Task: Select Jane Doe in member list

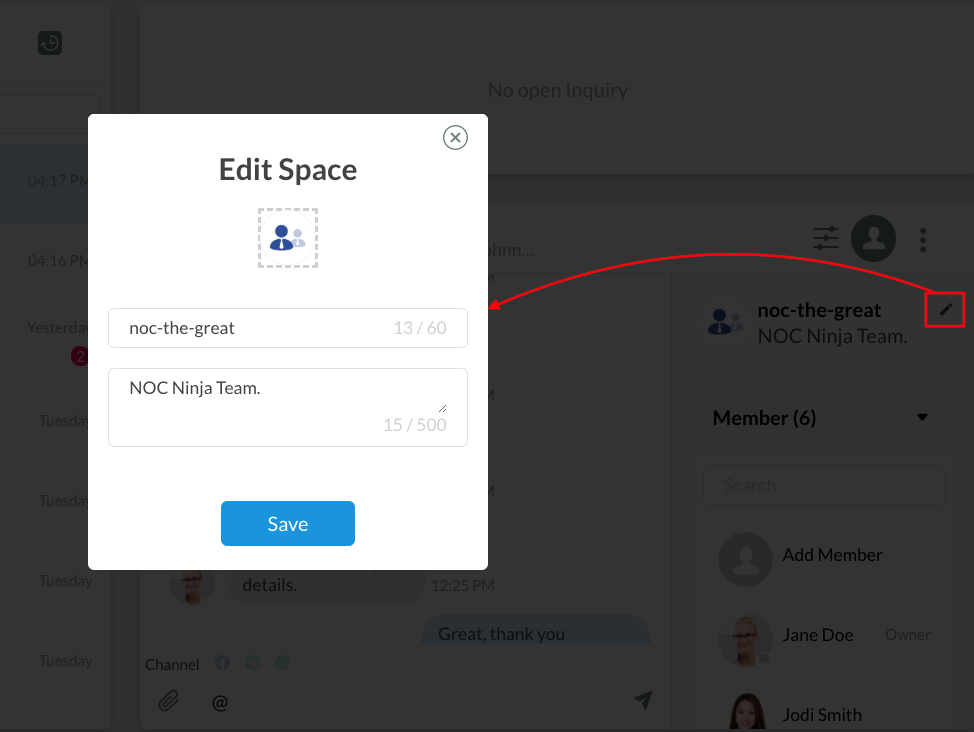Action: 817,635
